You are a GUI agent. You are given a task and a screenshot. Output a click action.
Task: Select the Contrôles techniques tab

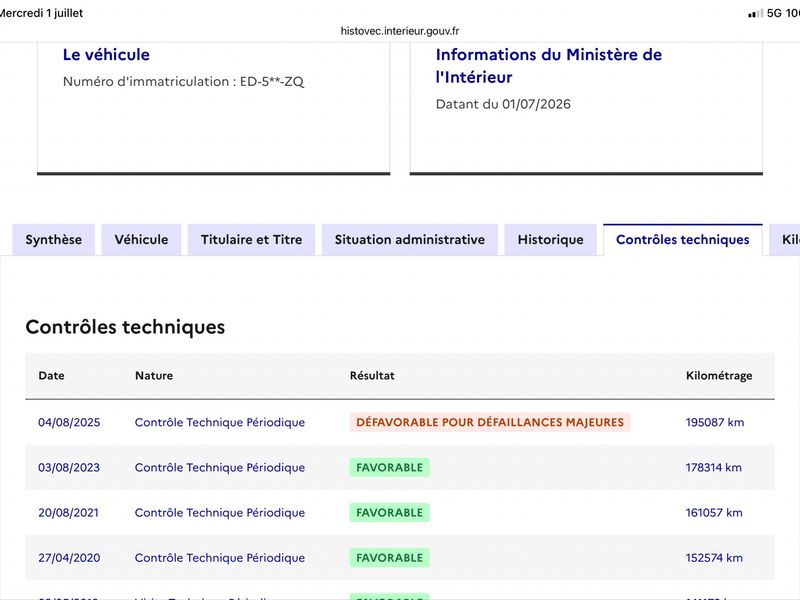683,240
